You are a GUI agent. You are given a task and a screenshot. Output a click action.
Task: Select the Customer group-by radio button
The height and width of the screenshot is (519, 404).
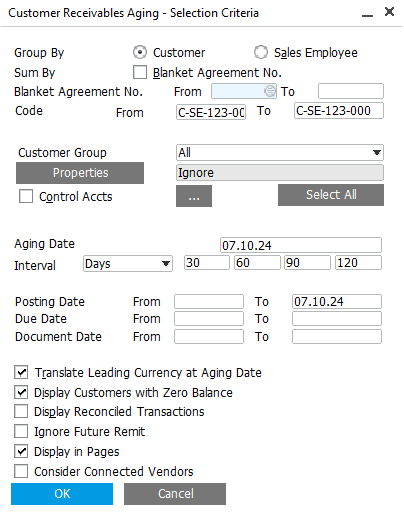[x=140, y=52]
